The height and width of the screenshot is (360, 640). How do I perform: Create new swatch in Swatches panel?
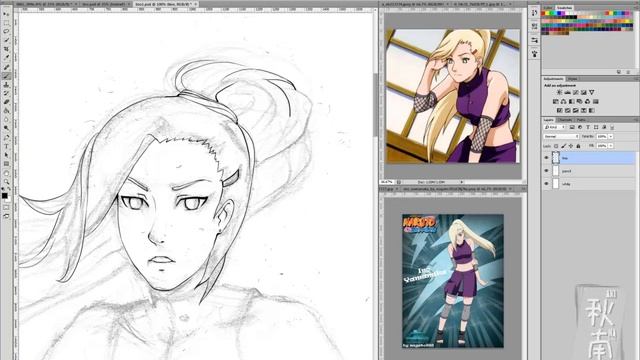coord(619,72)
